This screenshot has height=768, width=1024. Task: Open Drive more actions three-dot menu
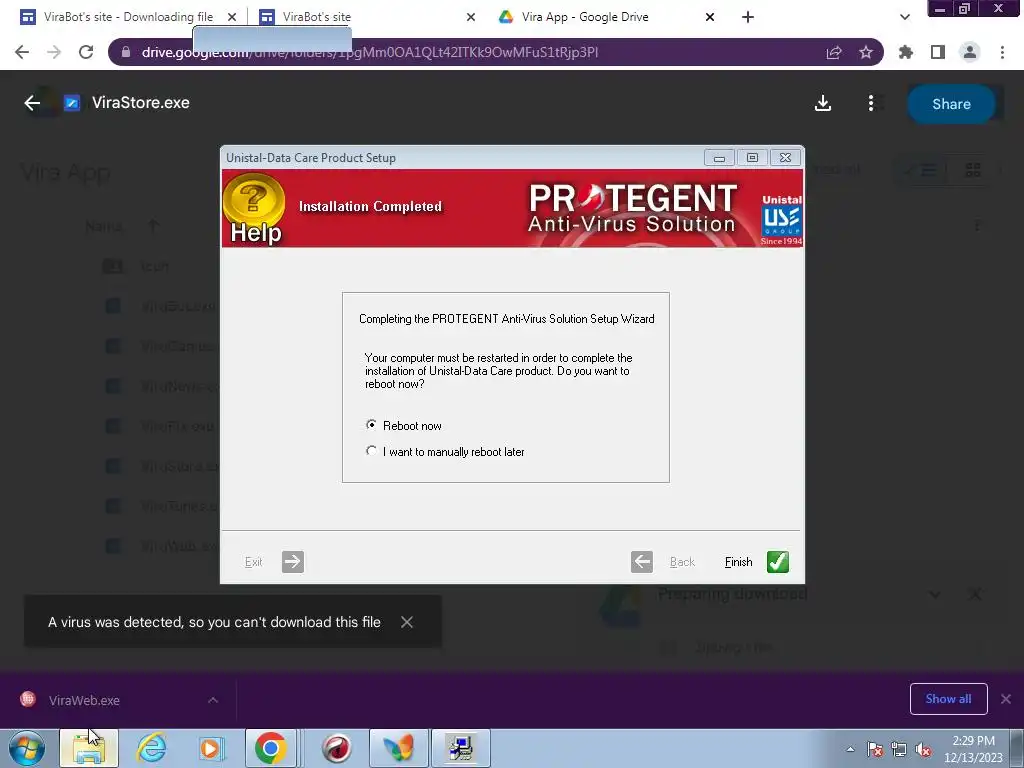(871, 103)
